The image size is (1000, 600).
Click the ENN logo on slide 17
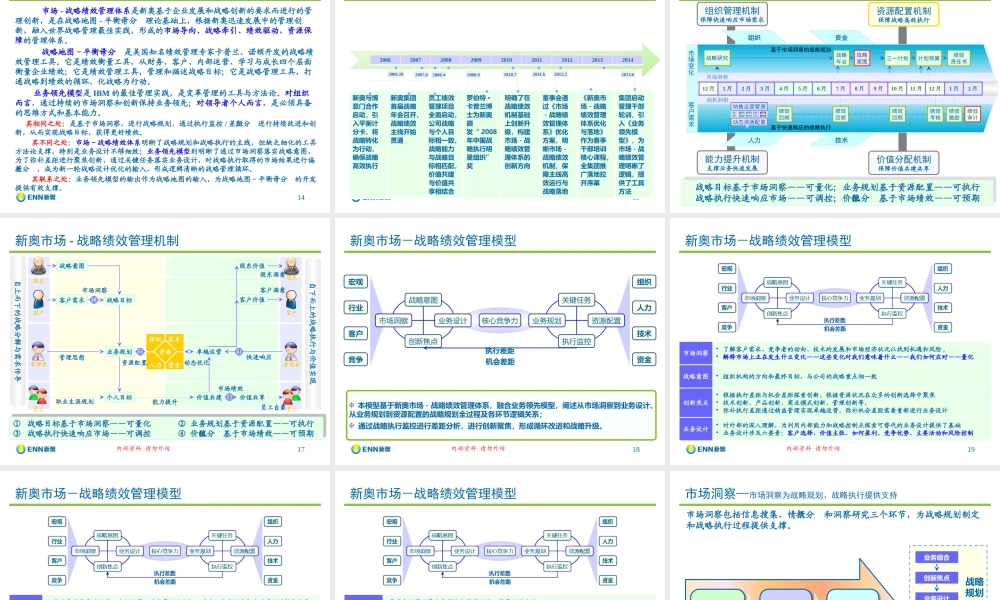[36, 449]
